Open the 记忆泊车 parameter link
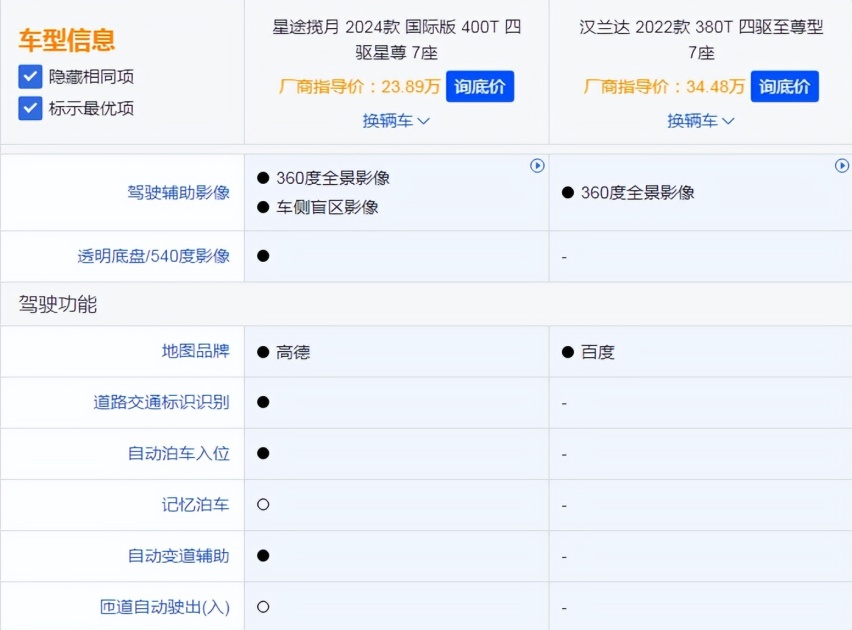Screen dimensions: 852x630 (x=196, y=504)
